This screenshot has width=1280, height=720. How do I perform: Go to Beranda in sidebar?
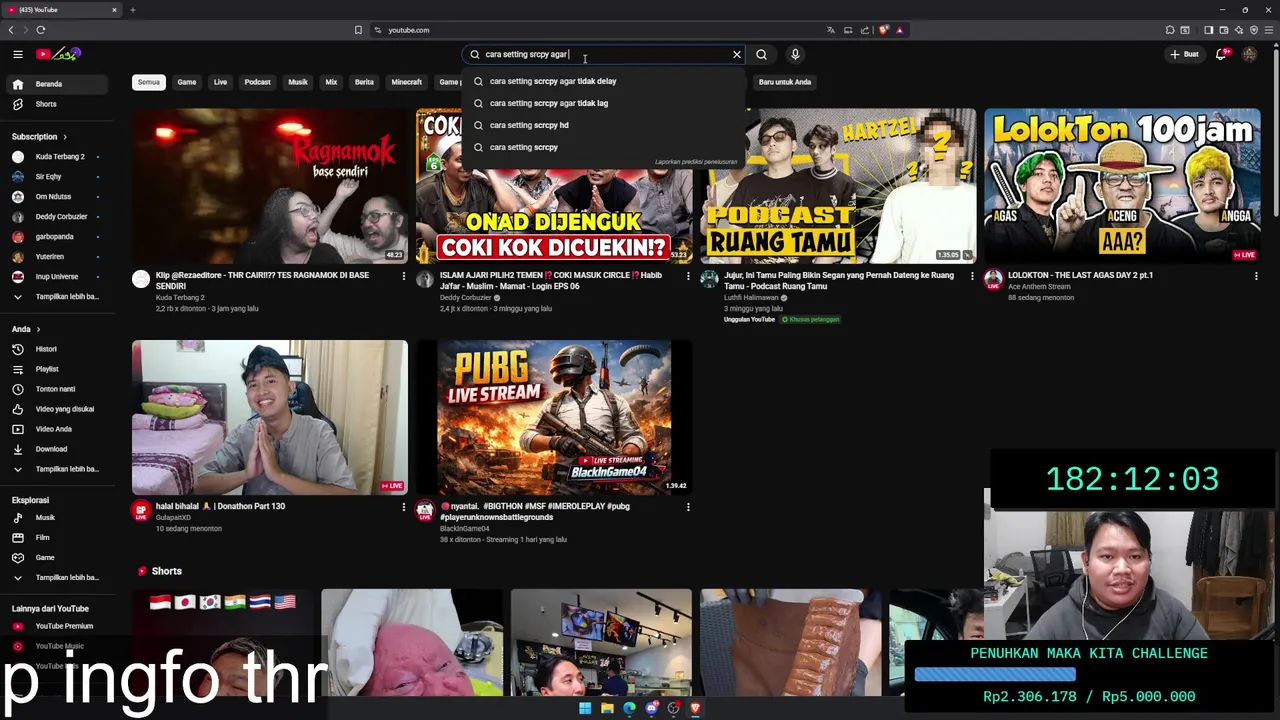(x=56, y=84)
